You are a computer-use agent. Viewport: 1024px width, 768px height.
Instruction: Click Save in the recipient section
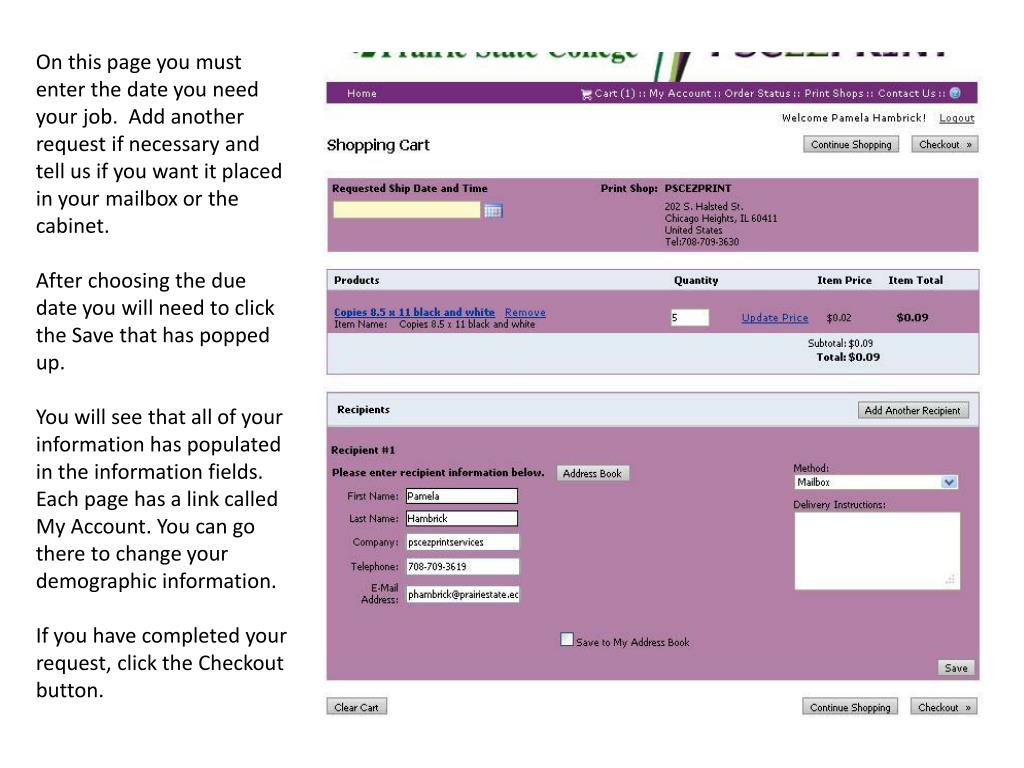[x=956, y=668]
